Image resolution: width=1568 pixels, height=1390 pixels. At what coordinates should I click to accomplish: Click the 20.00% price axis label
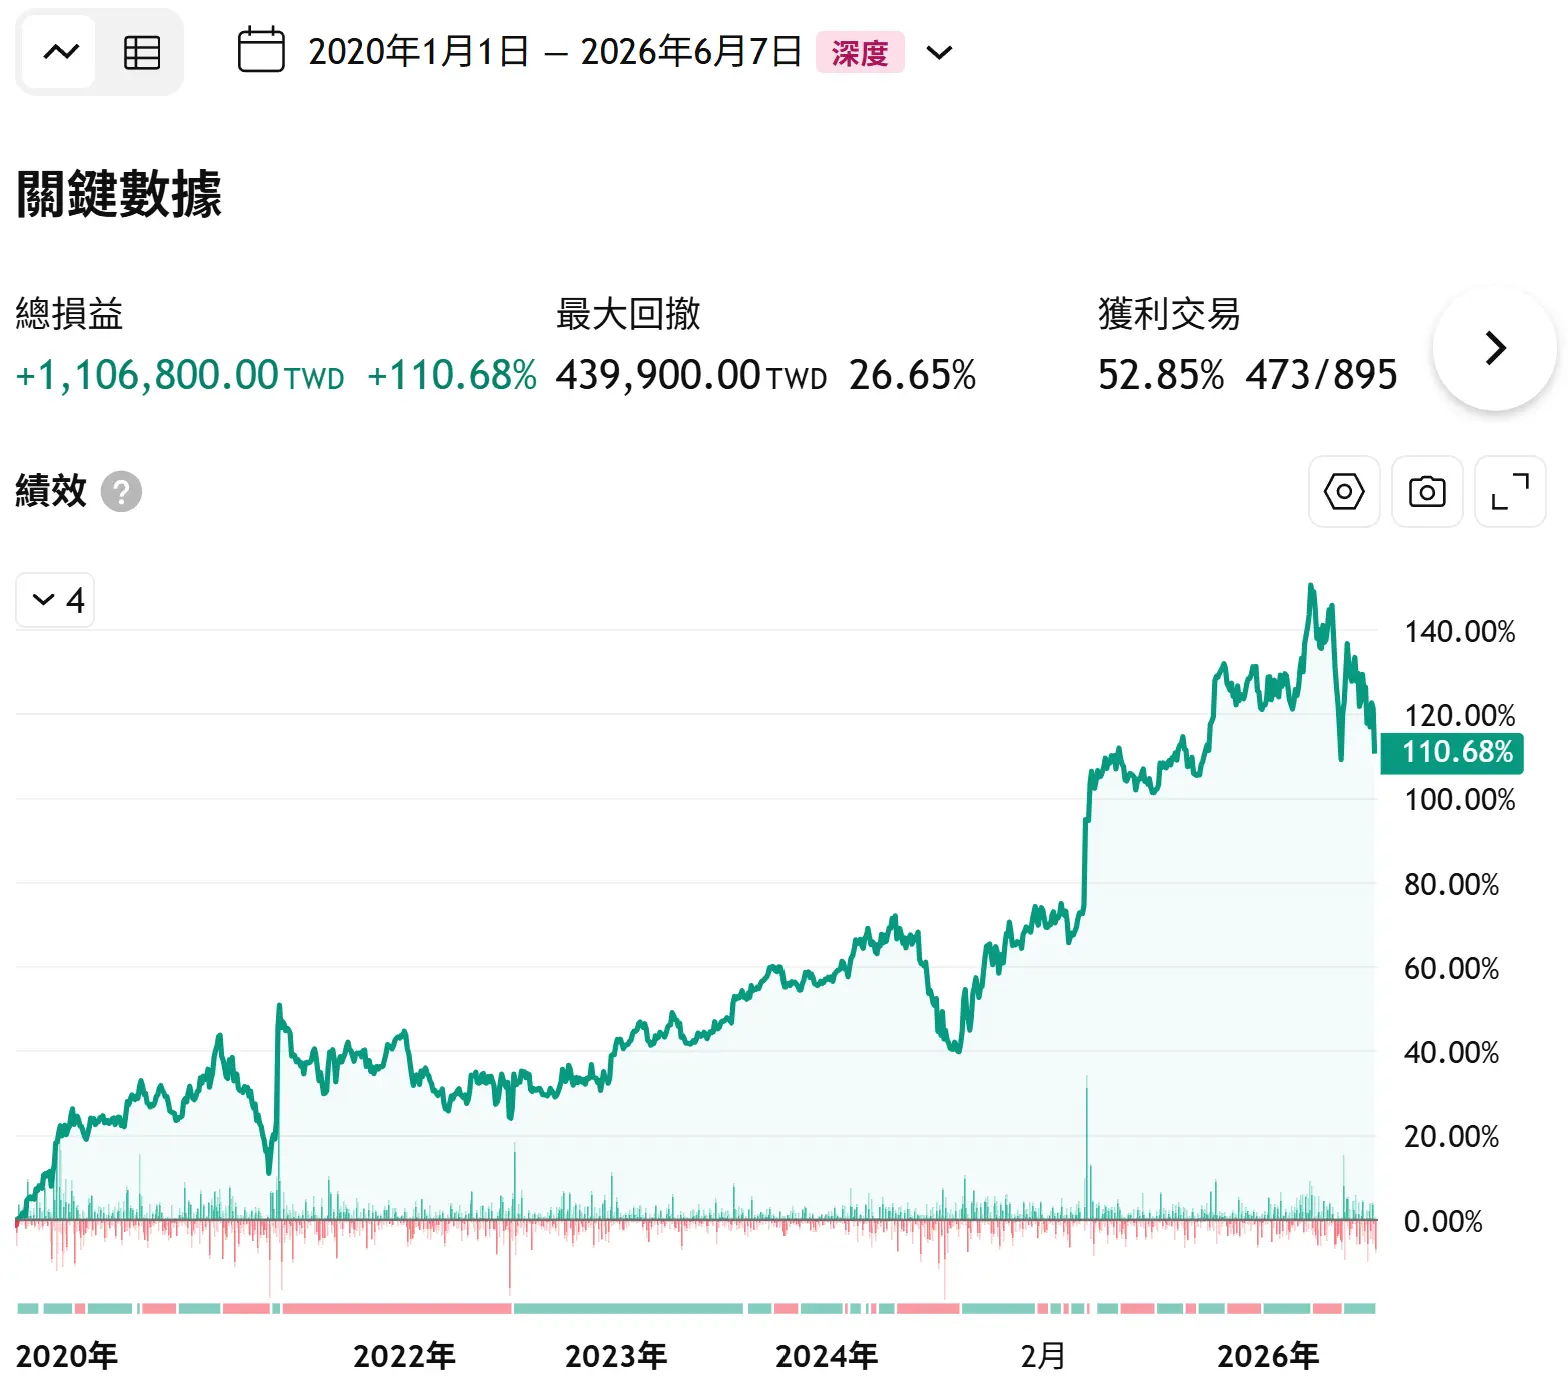(x=1452, y=1137)
